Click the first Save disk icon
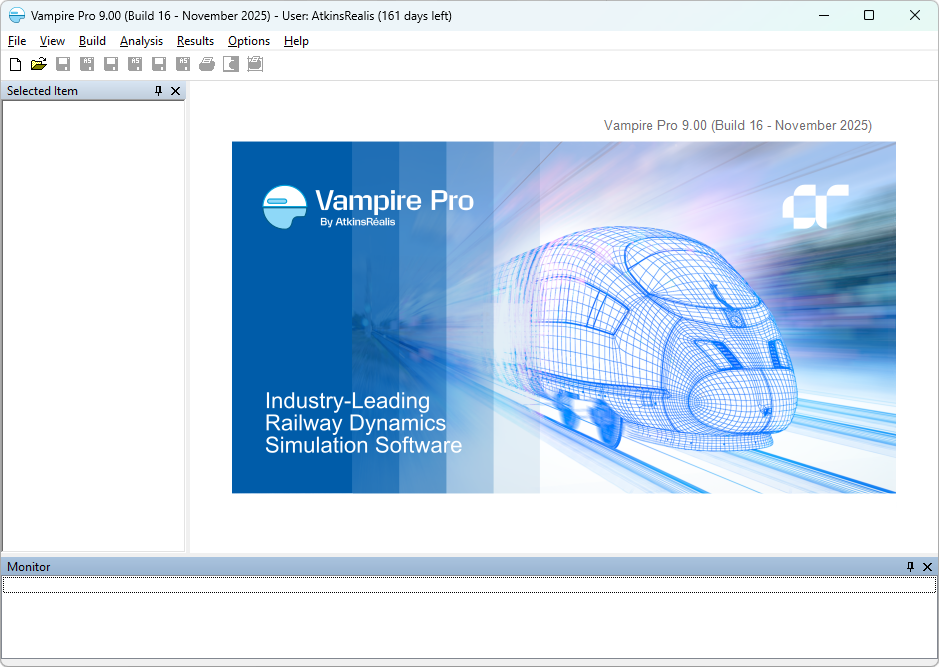 pyautogui.click(x=63, y=64)
